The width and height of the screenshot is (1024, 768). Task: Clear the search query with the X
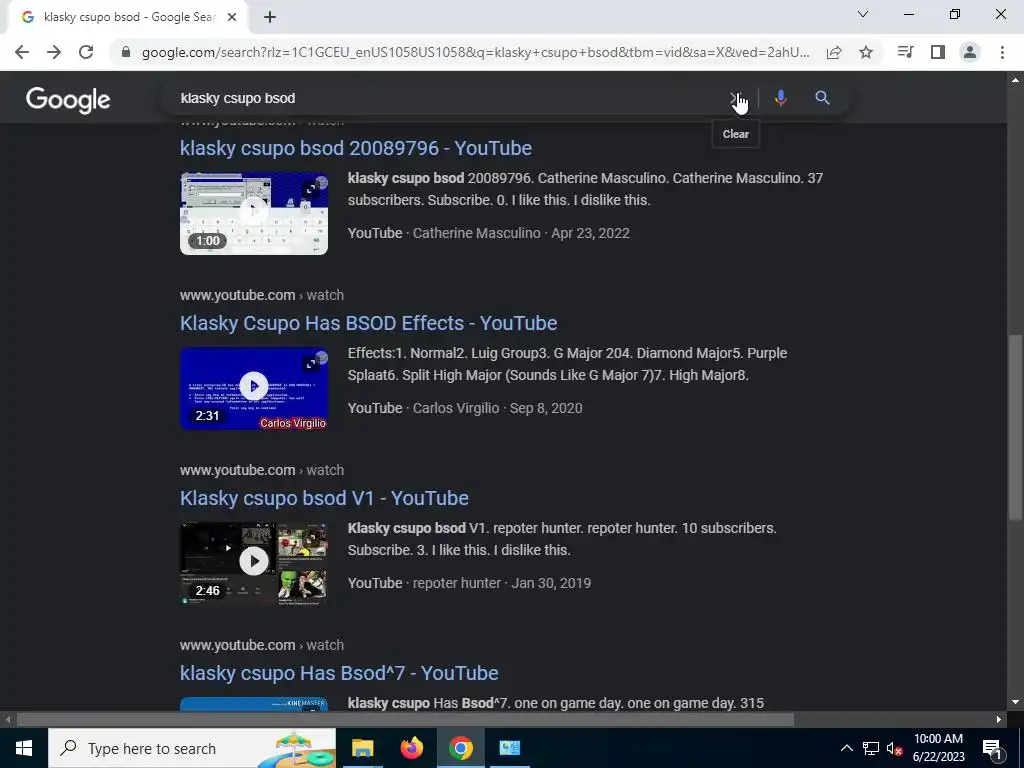pyautogui.click(x=735, y=98)
